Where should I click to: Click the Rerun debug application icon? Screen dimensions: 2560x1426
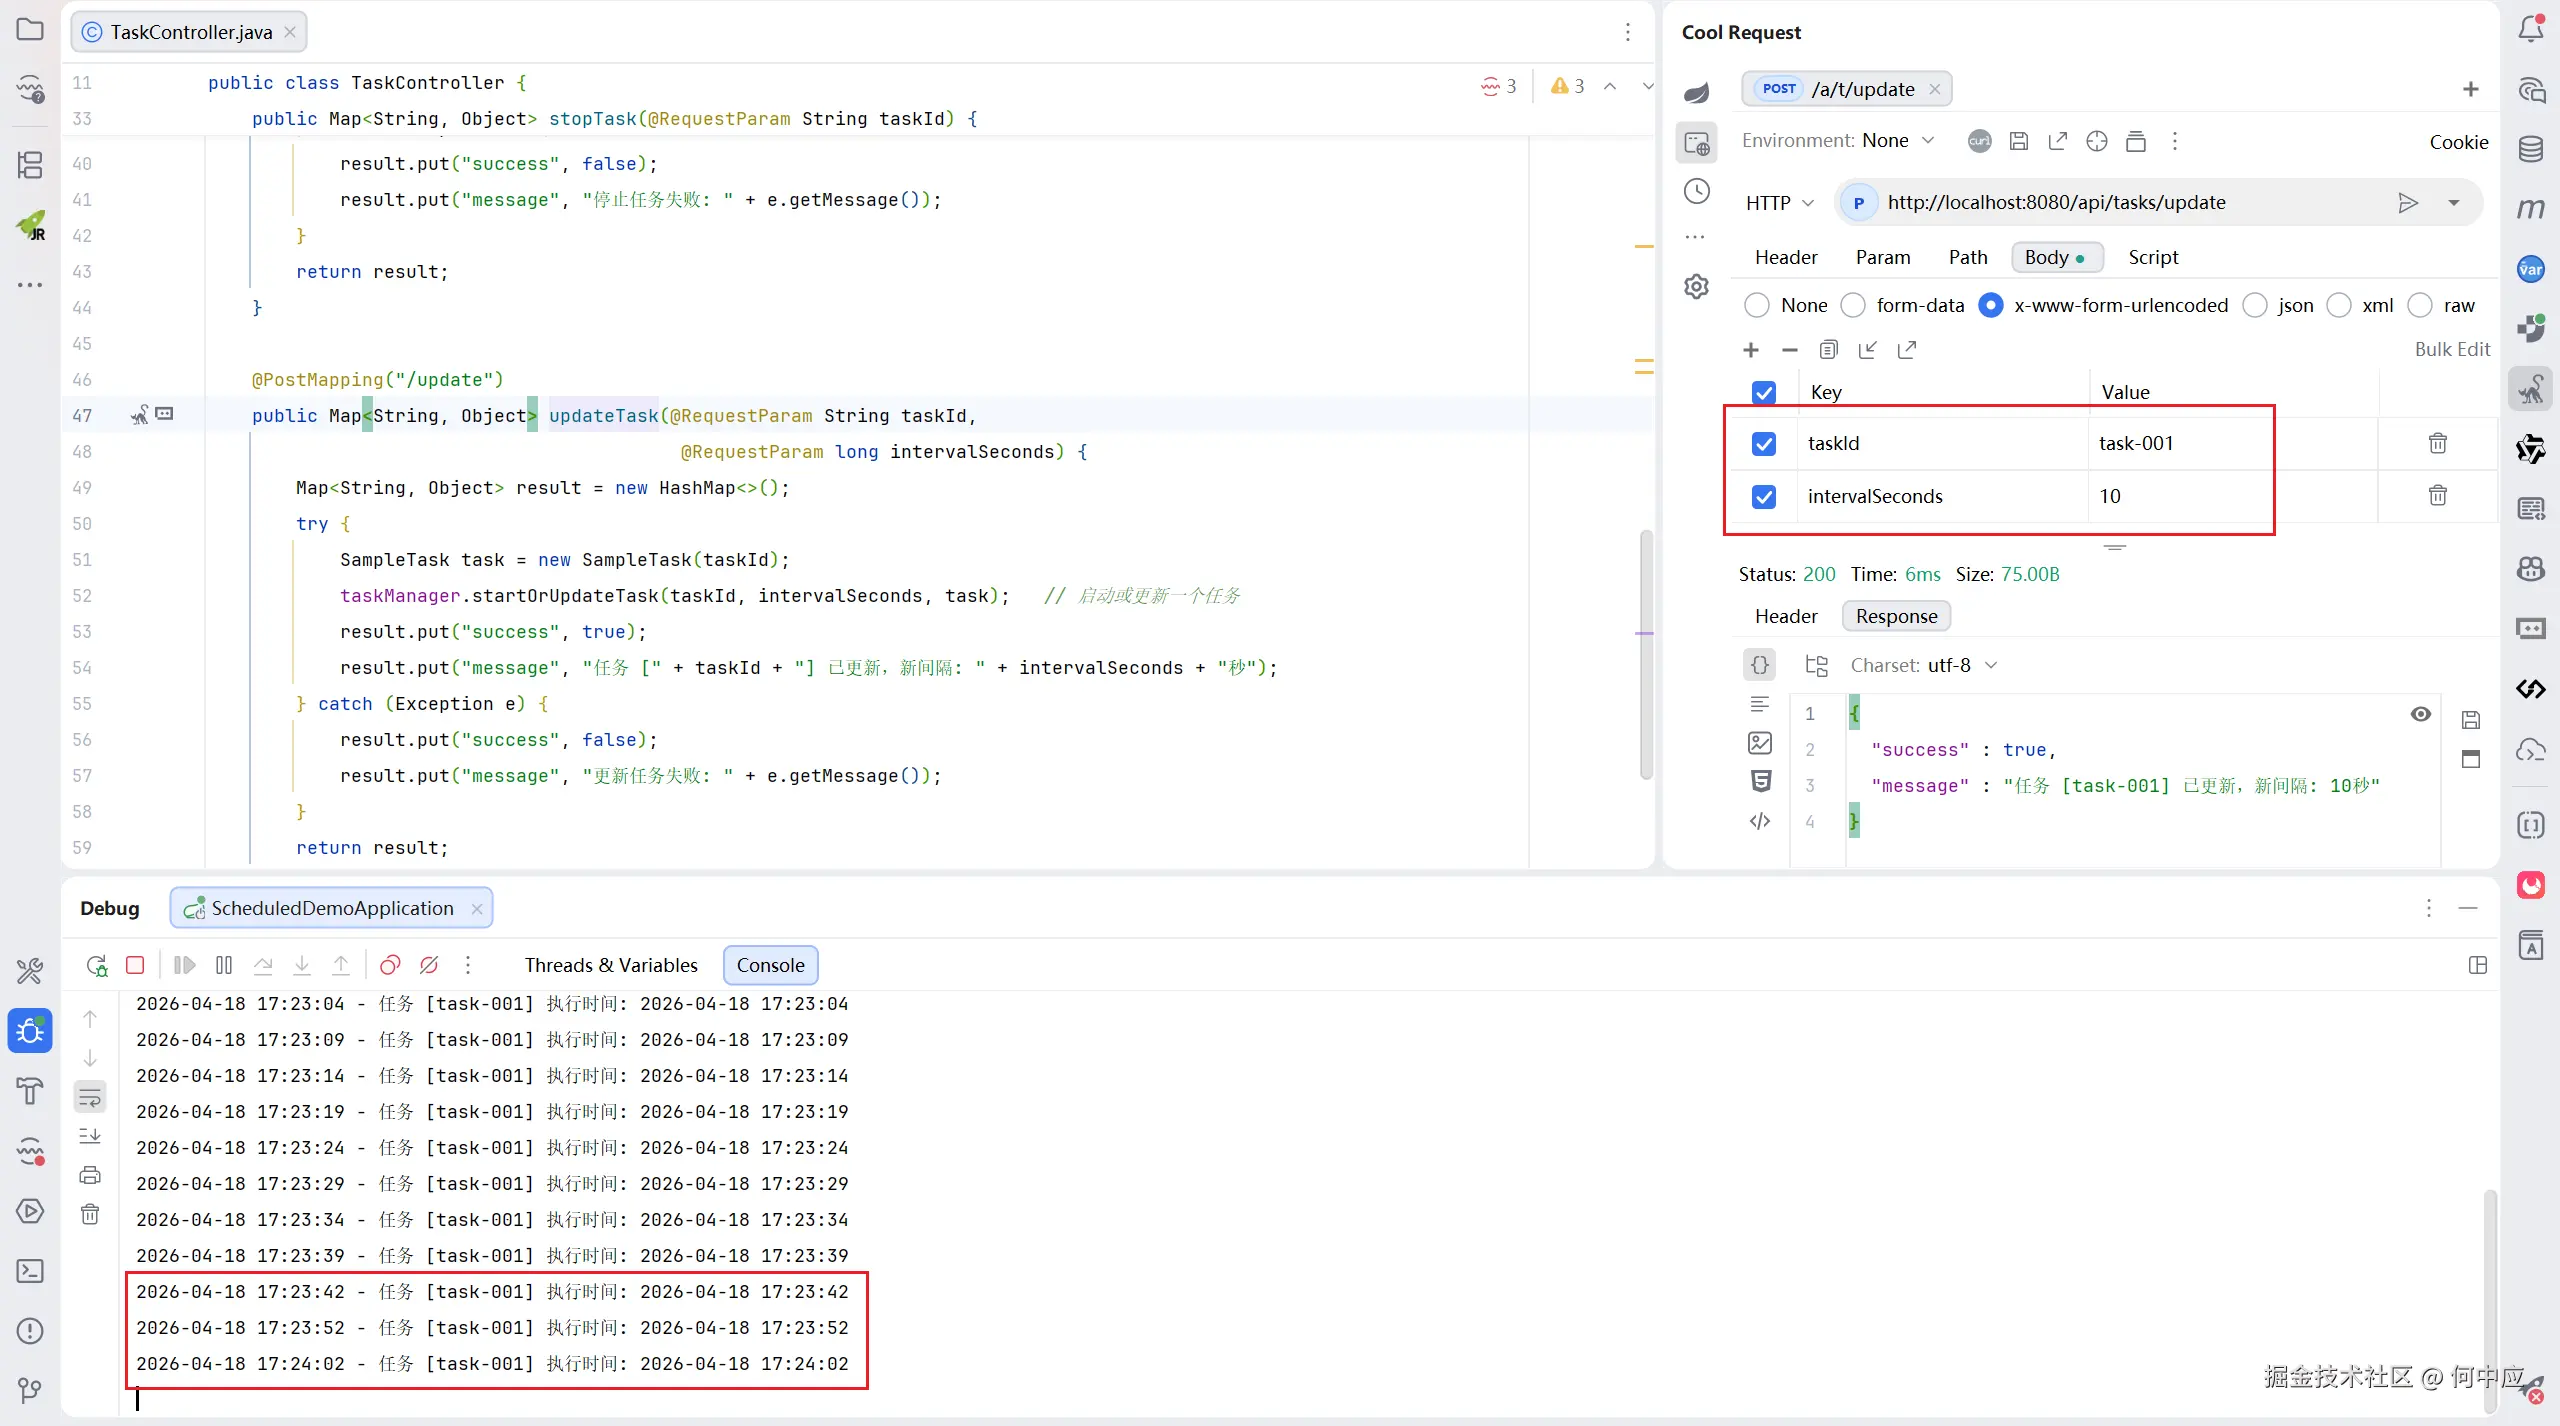[x=96, y=965]
